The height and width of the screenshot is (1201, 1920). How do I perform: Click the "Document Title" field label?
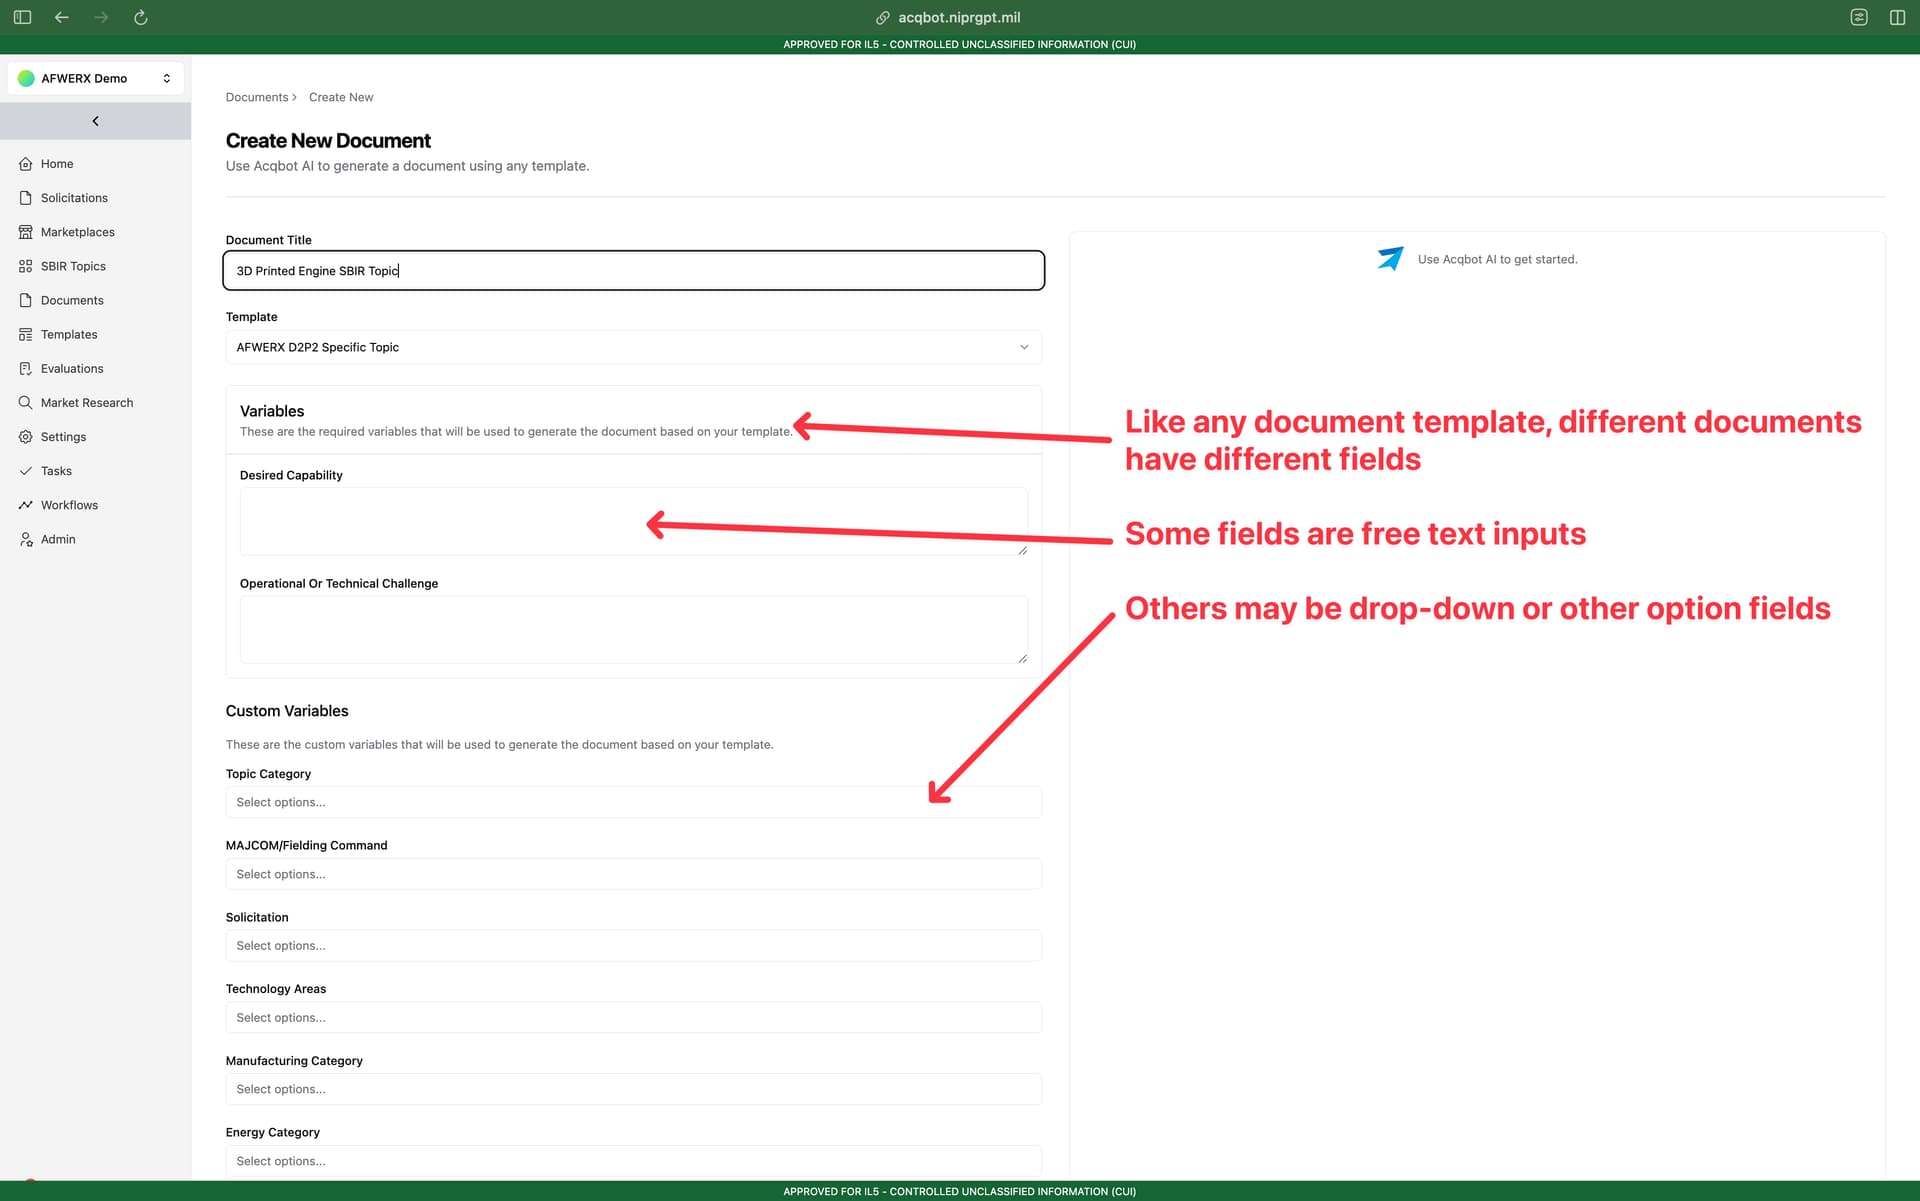pos(268,240)
